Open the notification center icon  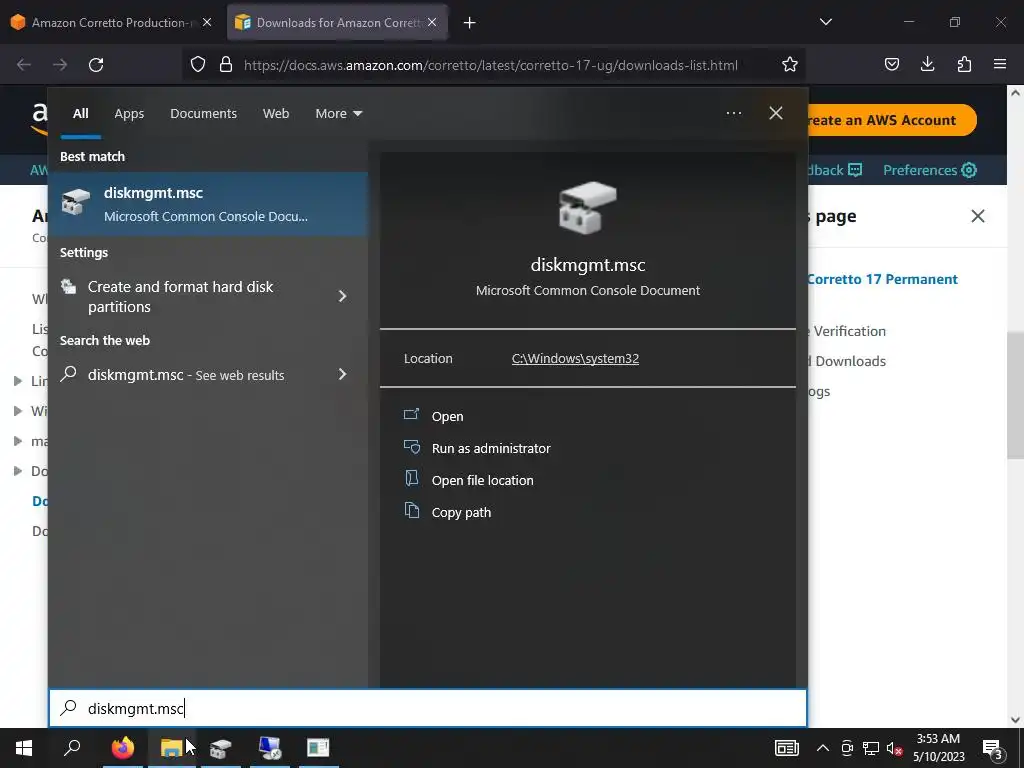pyautogui.click(x=992, y=750)
